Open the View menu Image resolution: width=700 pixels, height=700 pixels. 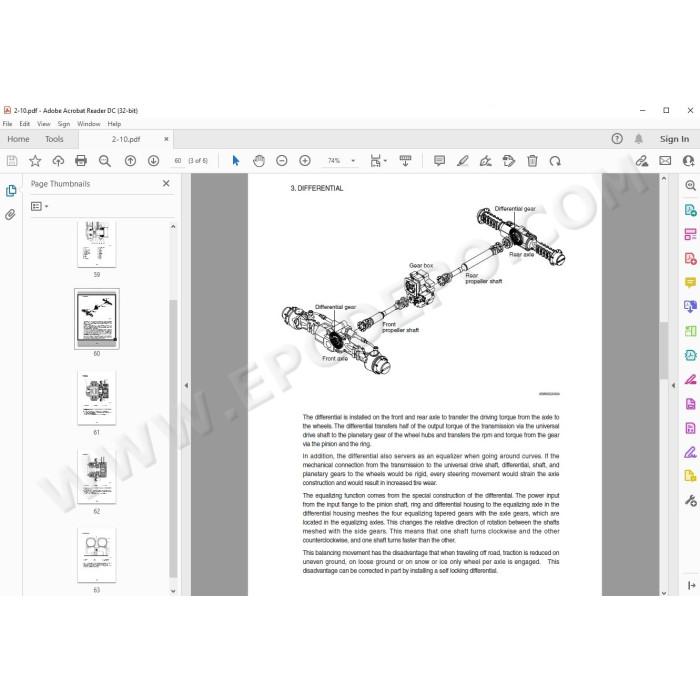click(x=43, y=124)
